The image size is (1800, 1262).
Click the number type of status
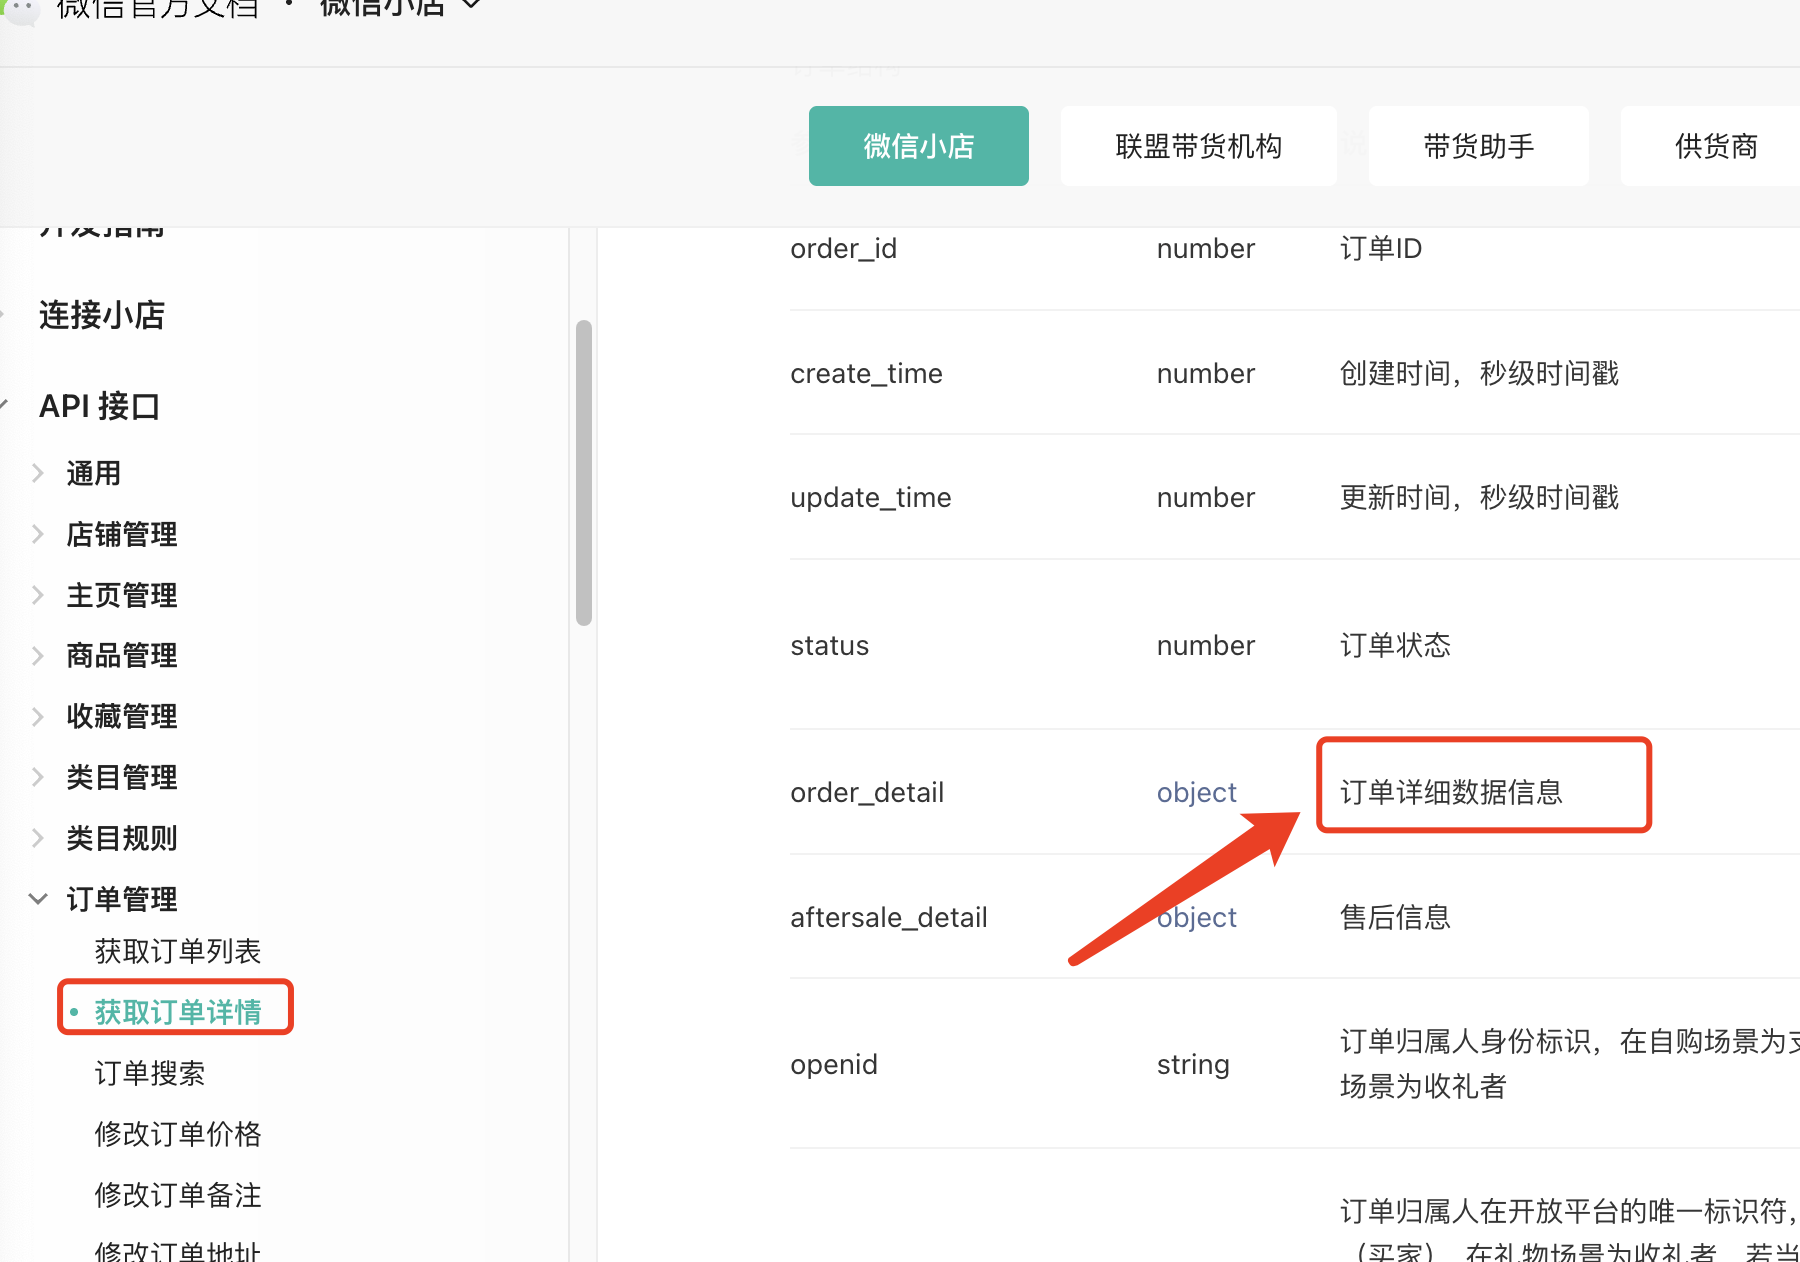1206,645
